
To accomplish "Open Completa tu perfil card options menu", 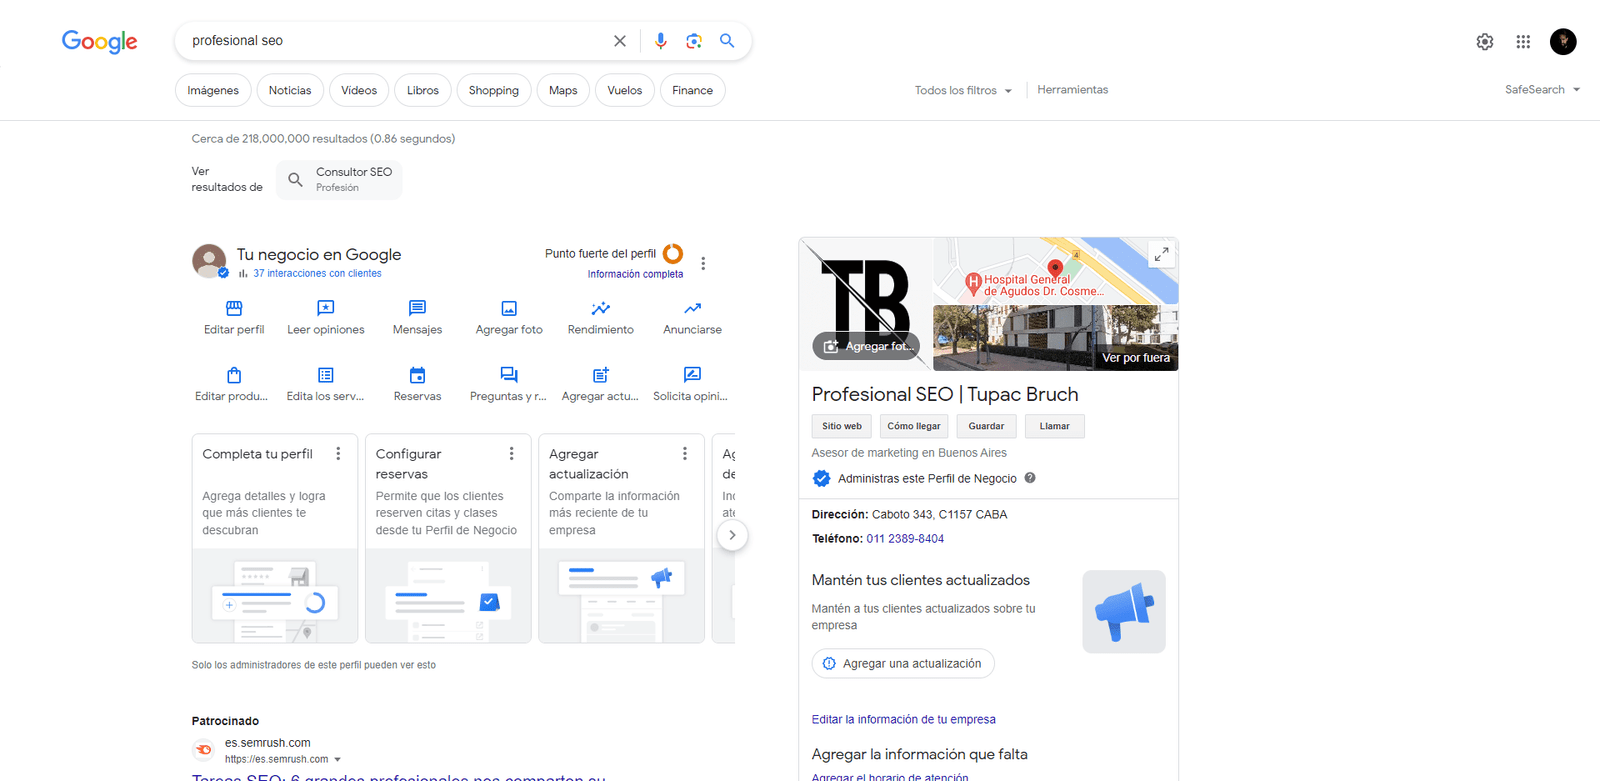I will pos(338,454).
